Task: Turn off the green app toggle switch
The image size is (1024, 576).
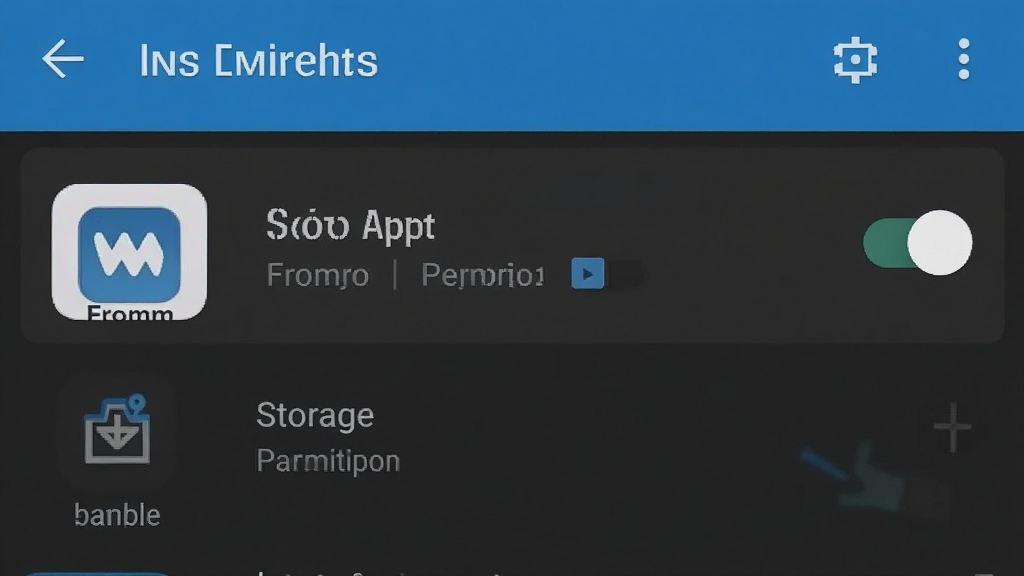Action: click(x=917, y=243)
